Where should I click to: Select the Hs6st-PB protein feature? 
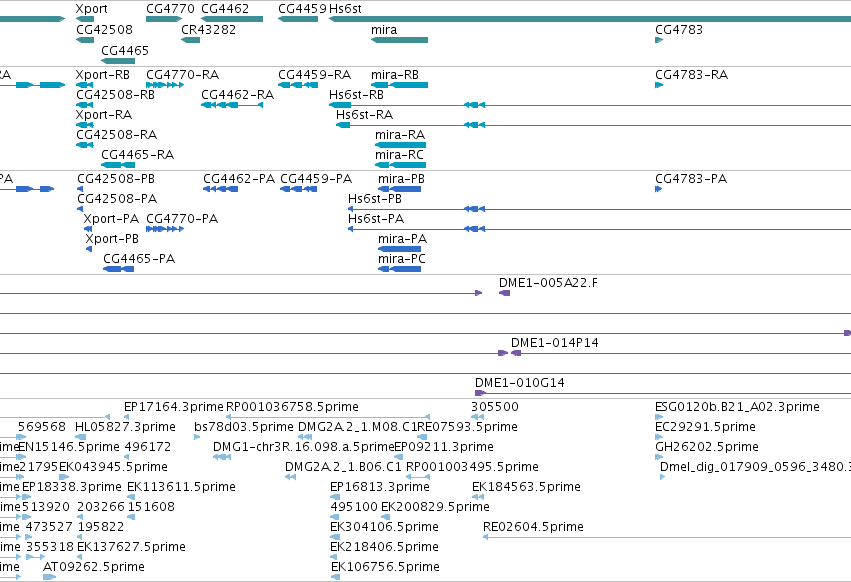click(599, 209)
